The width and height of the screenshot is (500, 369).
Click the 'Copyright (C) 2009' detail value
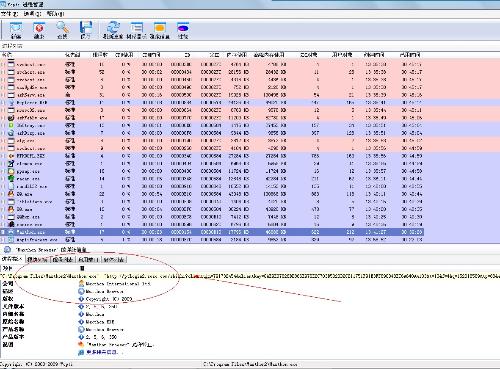(x=109, y=299)
